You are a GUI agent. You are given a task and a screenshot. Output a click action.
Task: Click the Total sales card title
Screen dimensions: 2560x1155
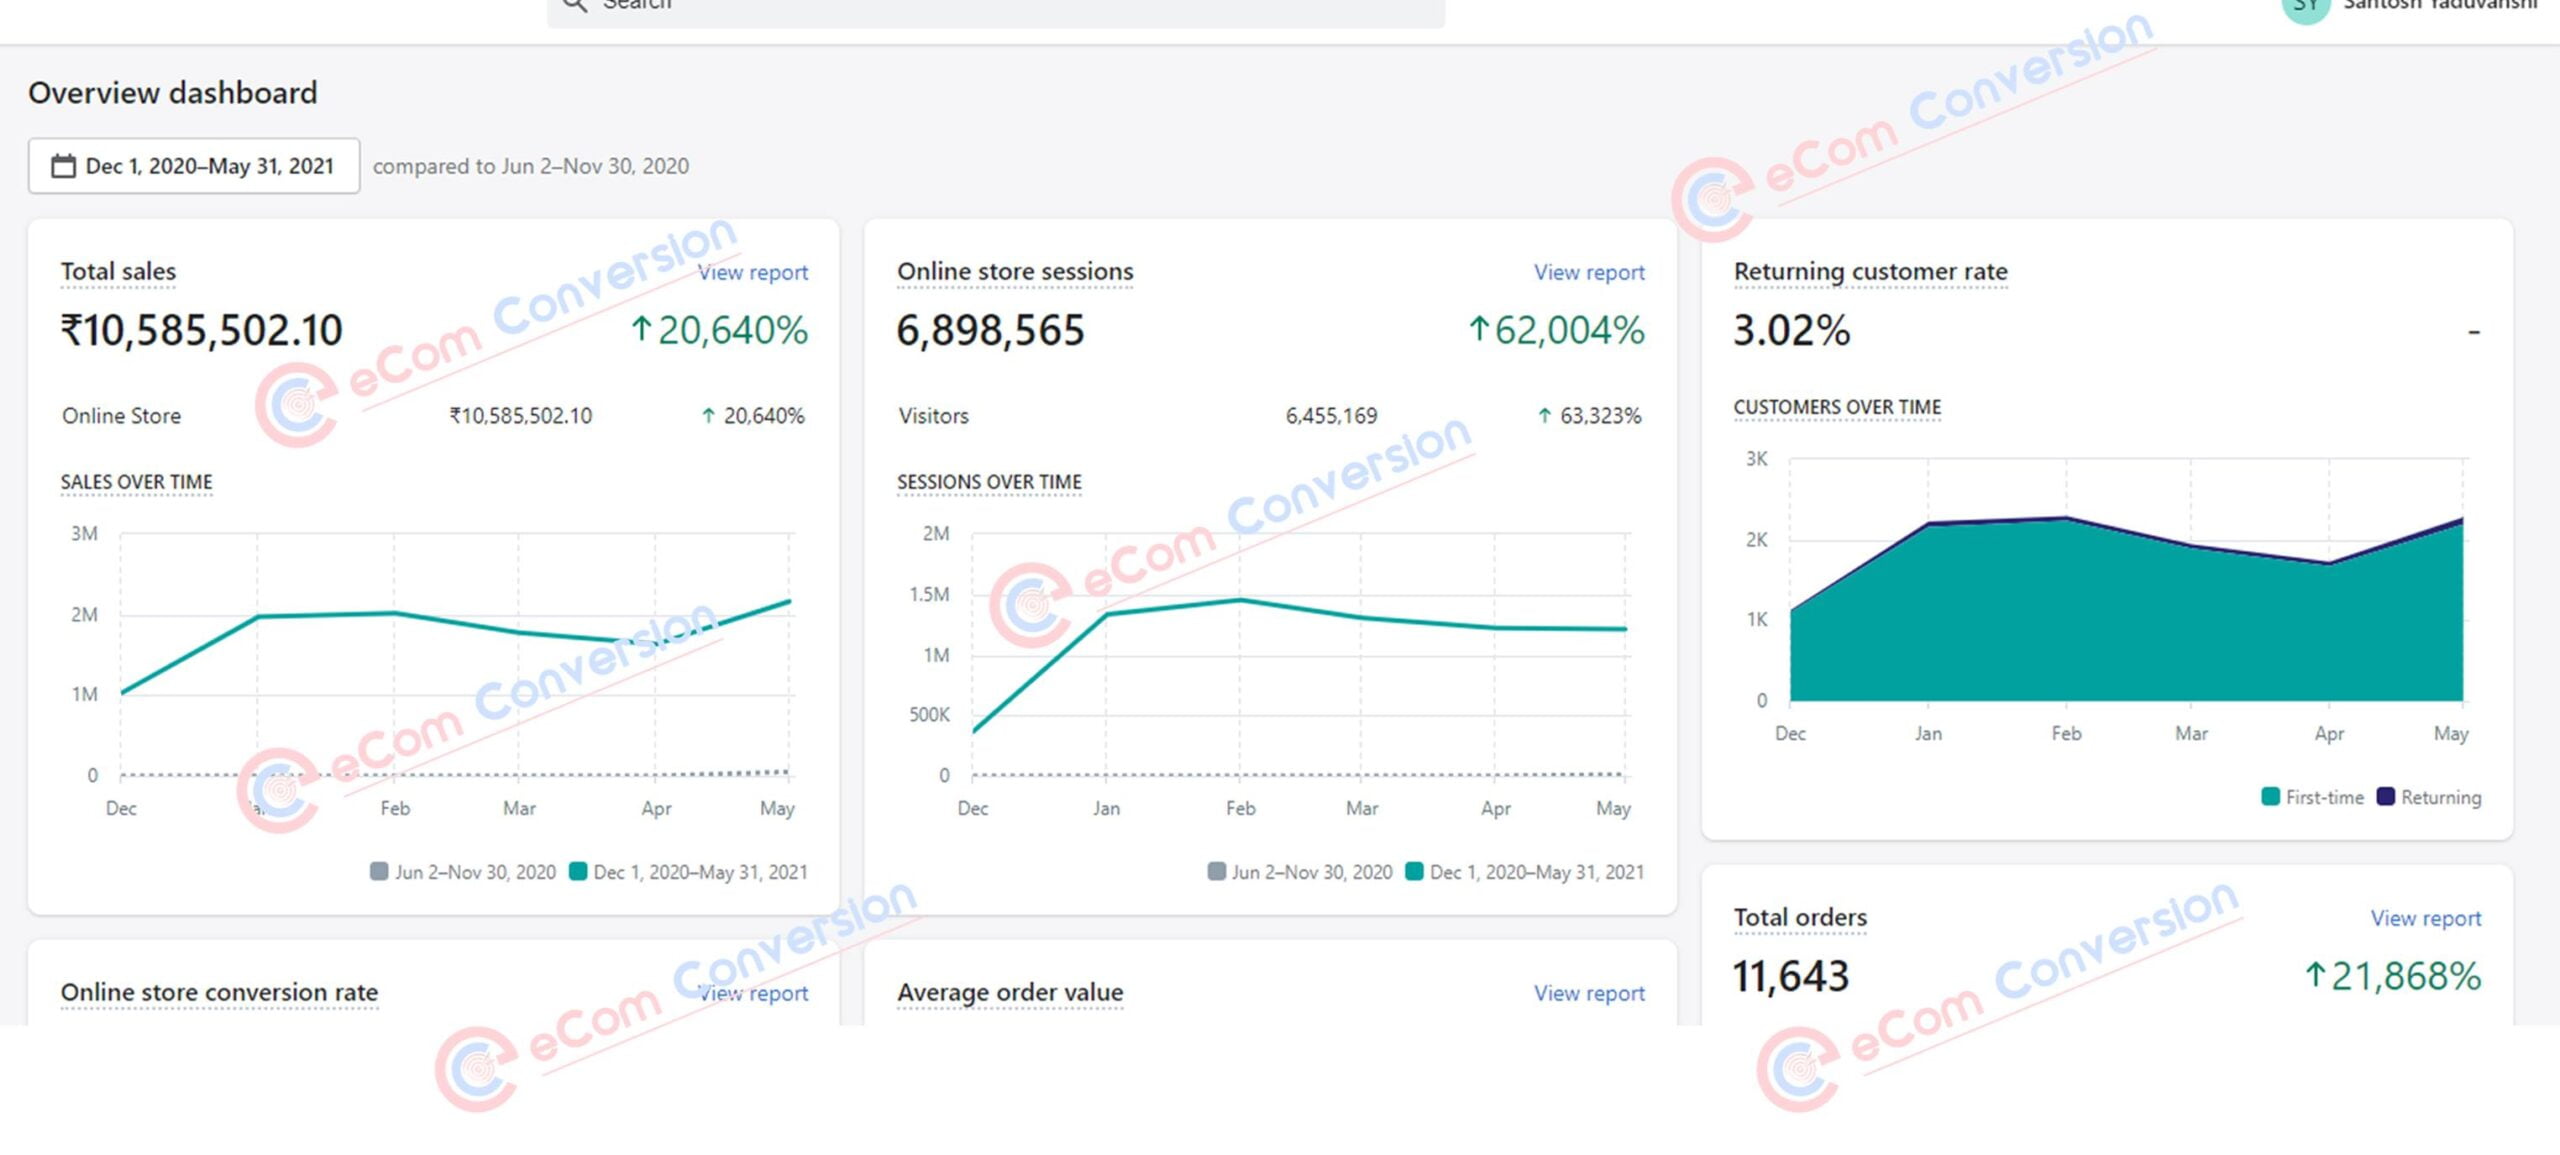point(118,271)
